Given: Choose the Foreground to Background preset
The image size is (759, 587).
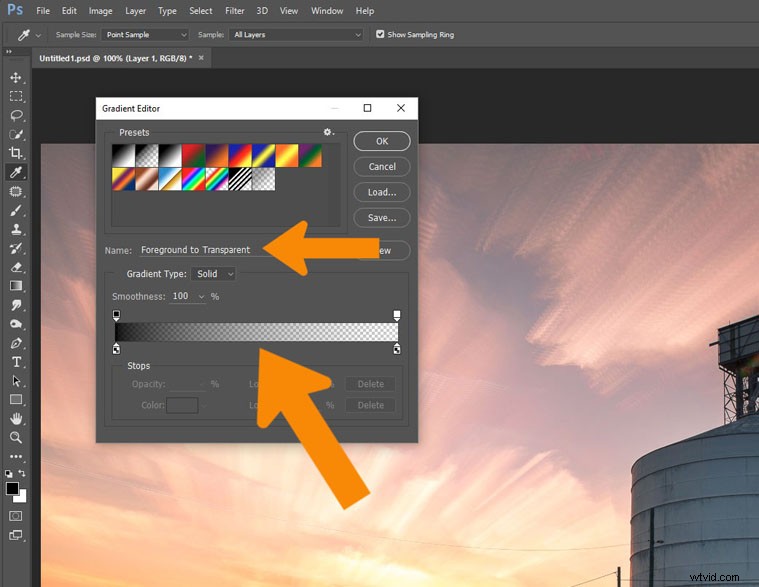Looking at the screenshot, I should (x=123, y=155).
